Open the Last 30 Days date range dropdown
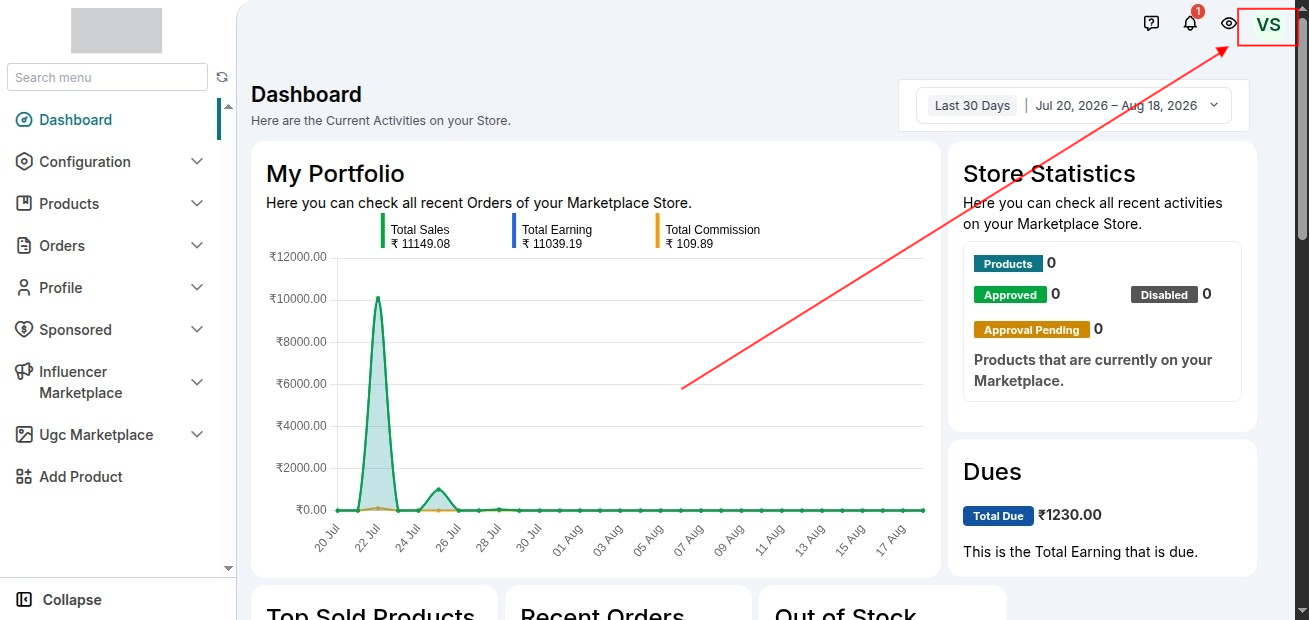1309x620 pixels. (x=1074, y=105)
